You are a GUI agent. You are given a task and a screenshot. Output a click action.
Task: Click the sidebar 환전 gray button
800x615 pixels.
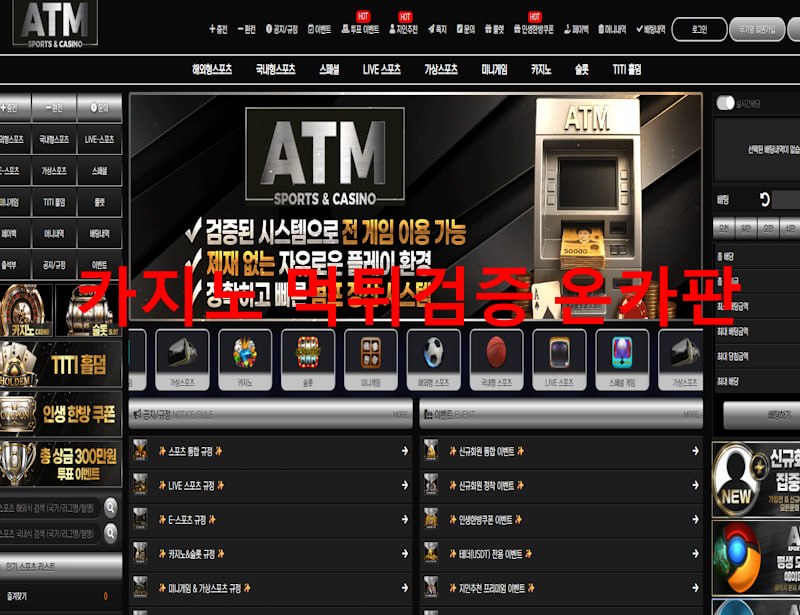(54, 108)
